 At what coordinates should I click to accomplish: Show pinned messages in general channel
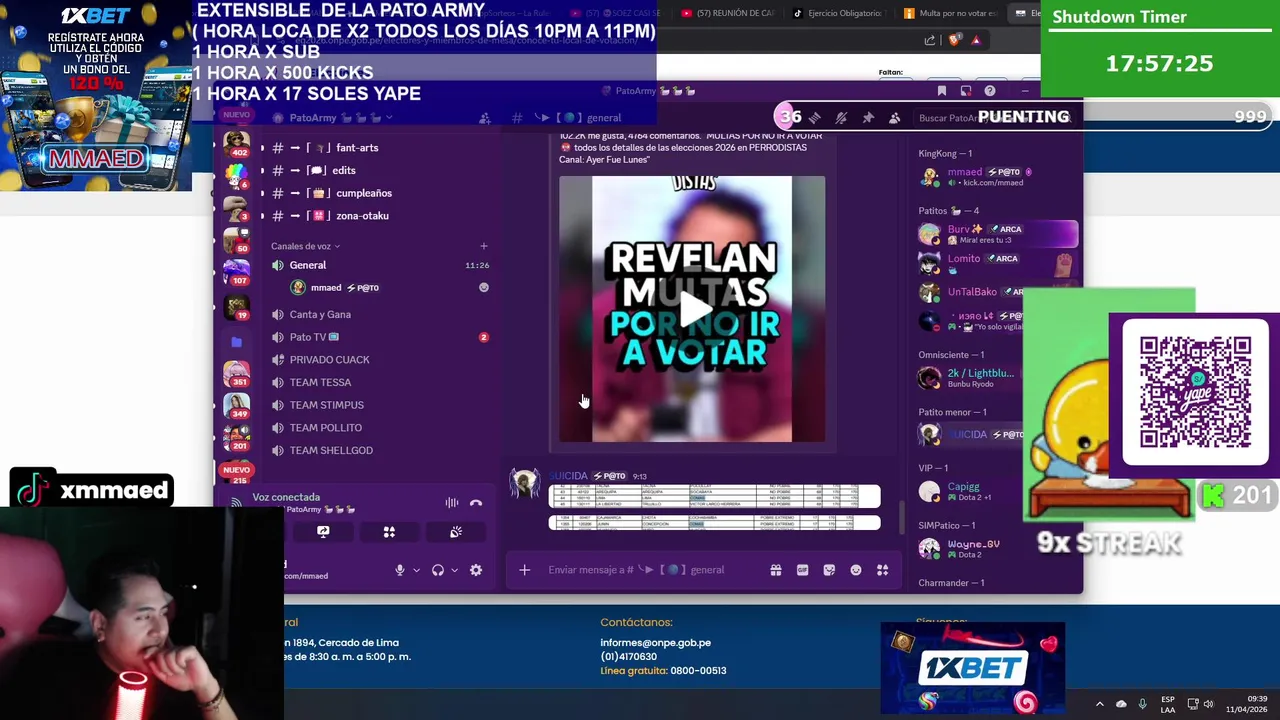click(x=868, y=118)
